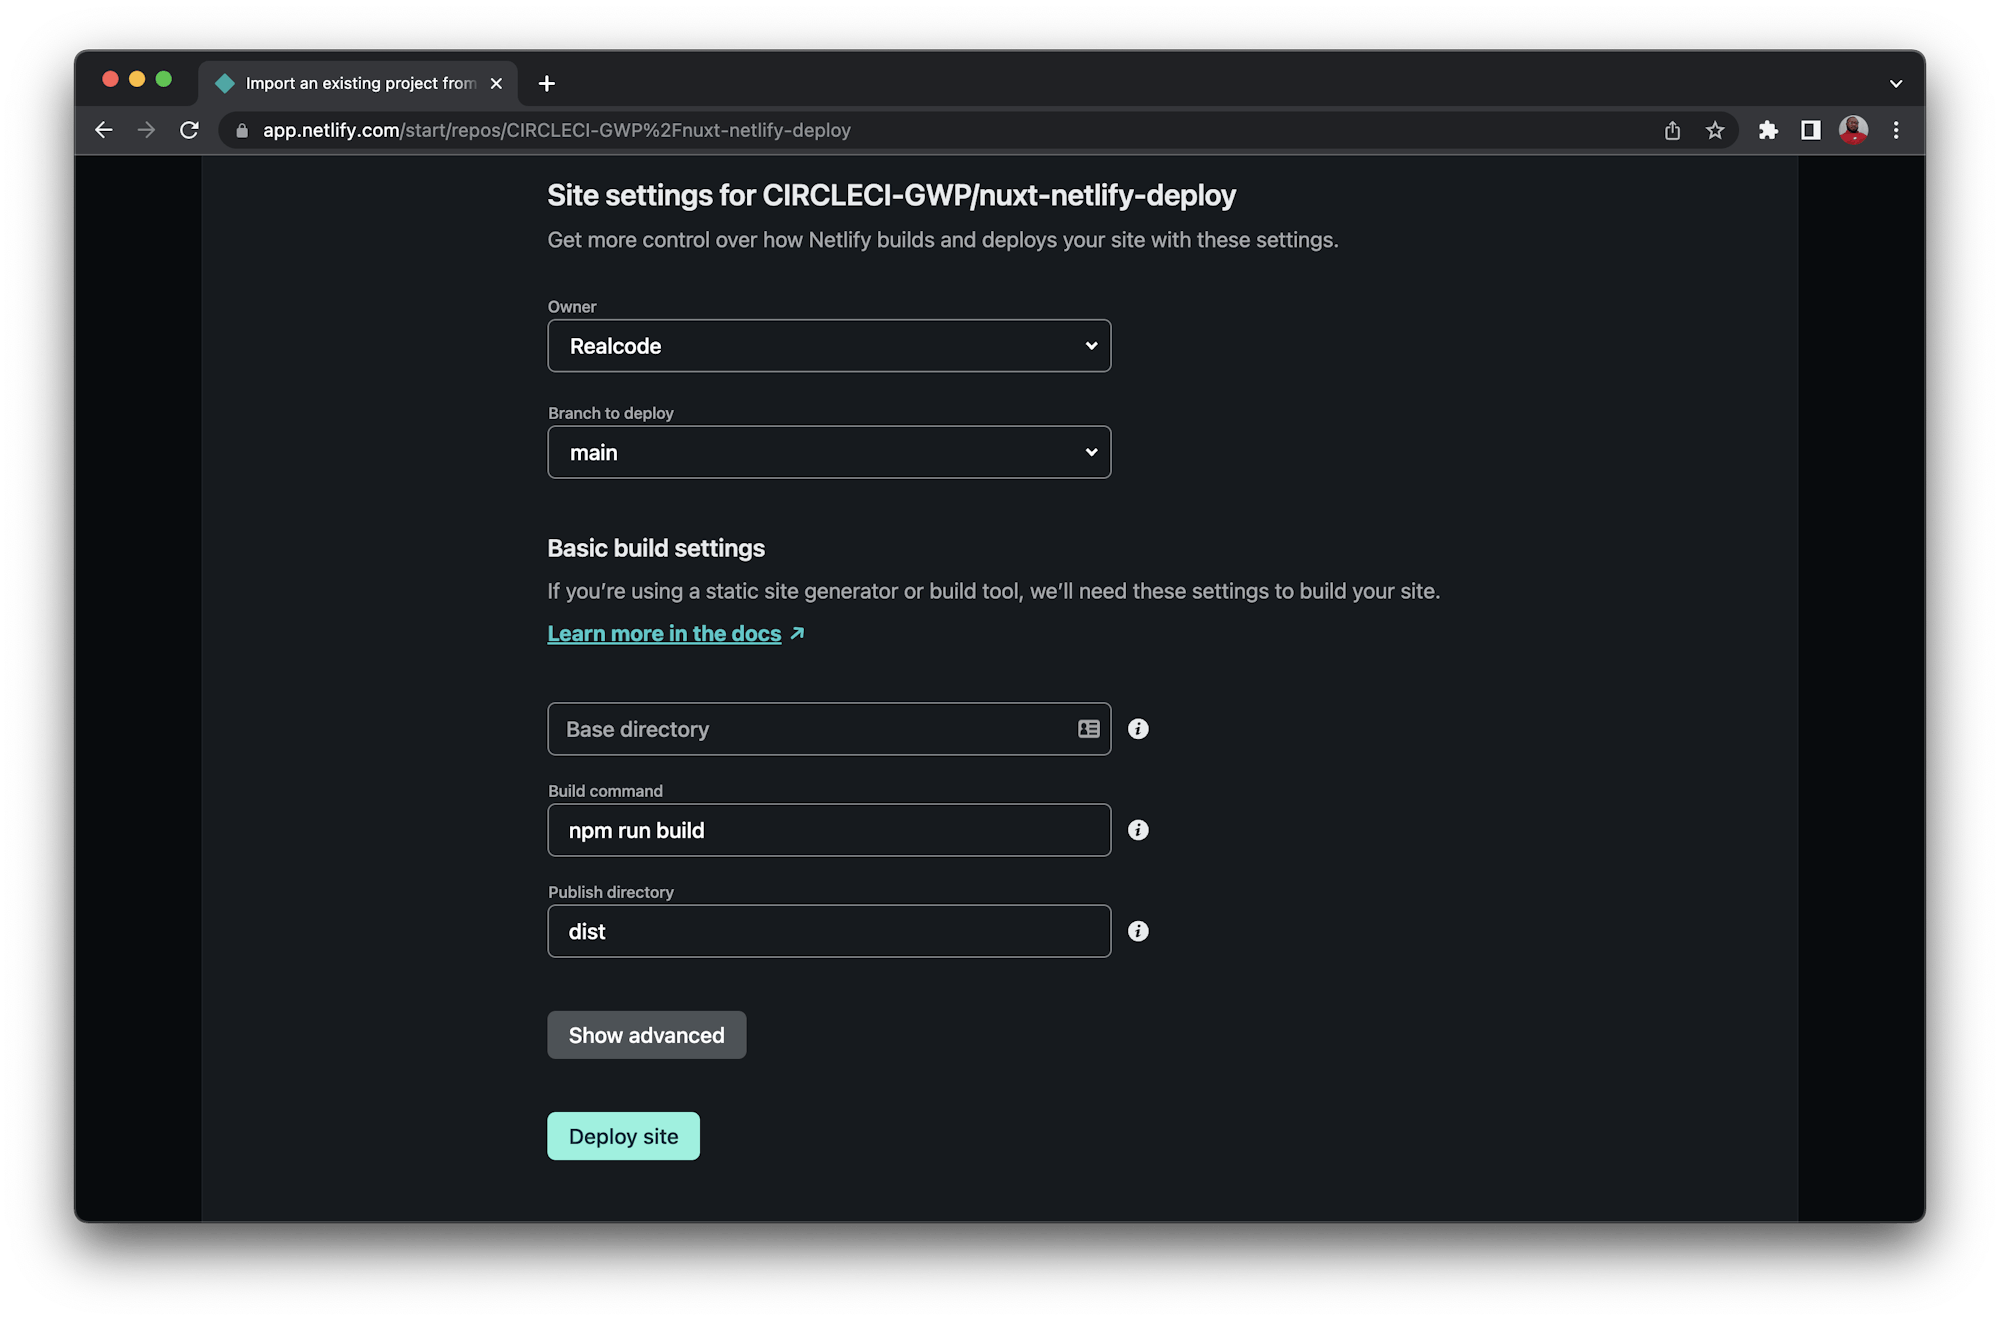Open Learn more in the docs
The height and width of the screenshot is (1321, 2000).
click(664, 633)
